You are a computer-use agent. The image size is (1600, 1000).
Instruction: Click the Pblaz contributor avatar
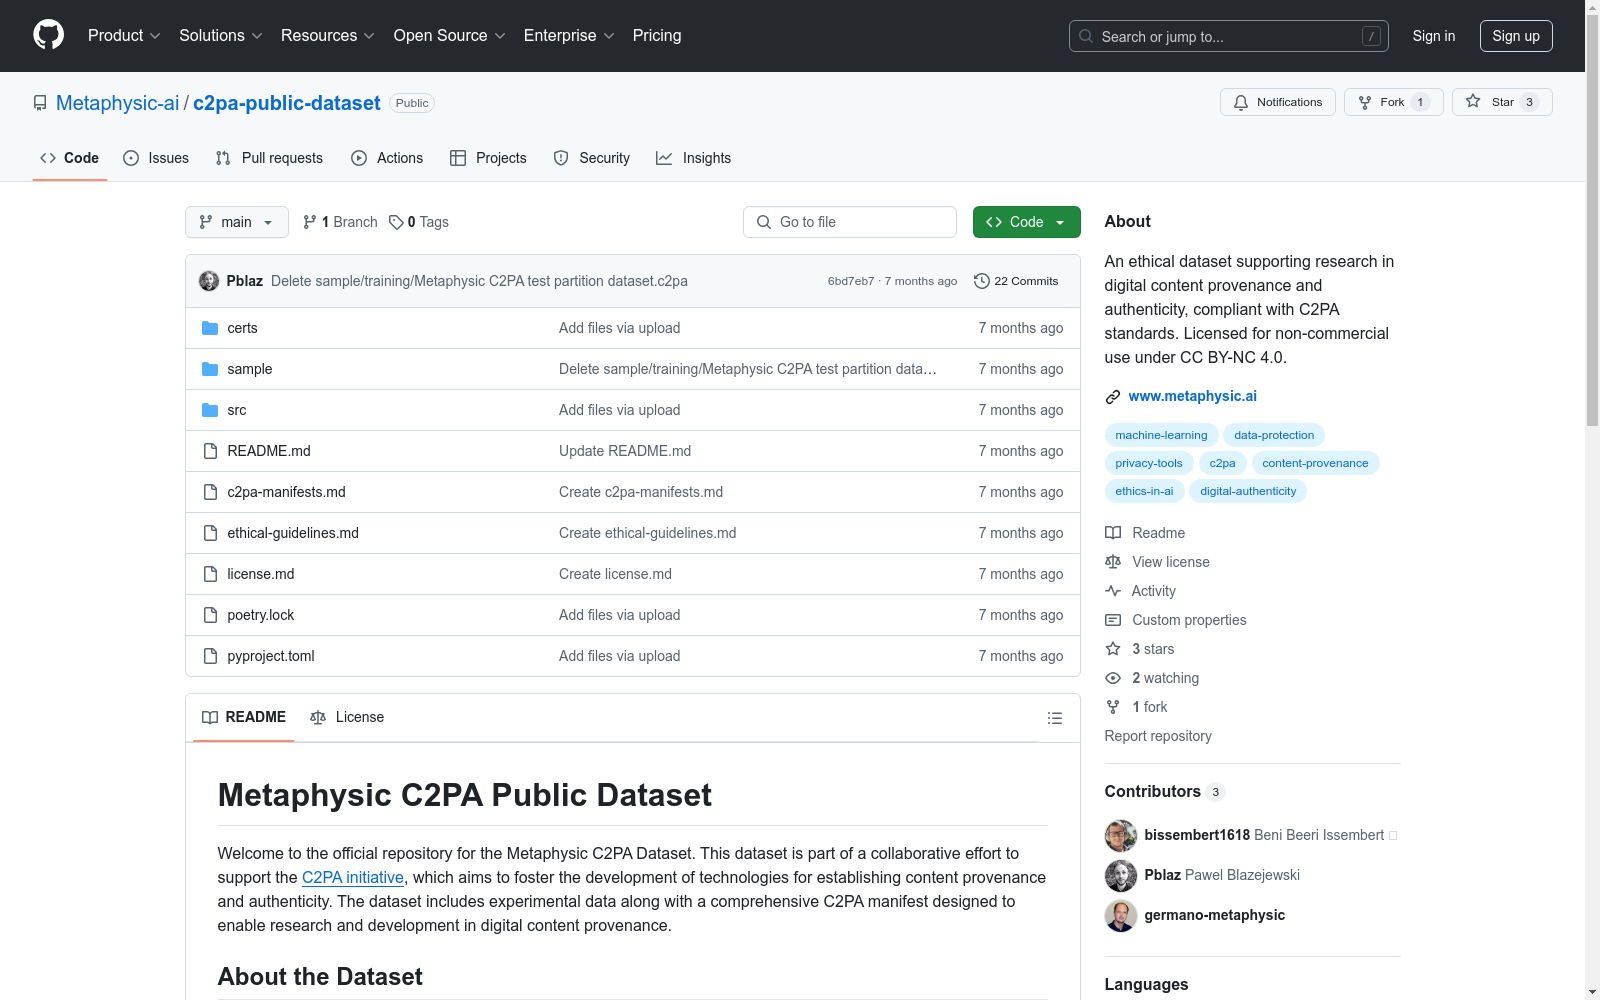pyautogui.click(x=1121, y=876)
